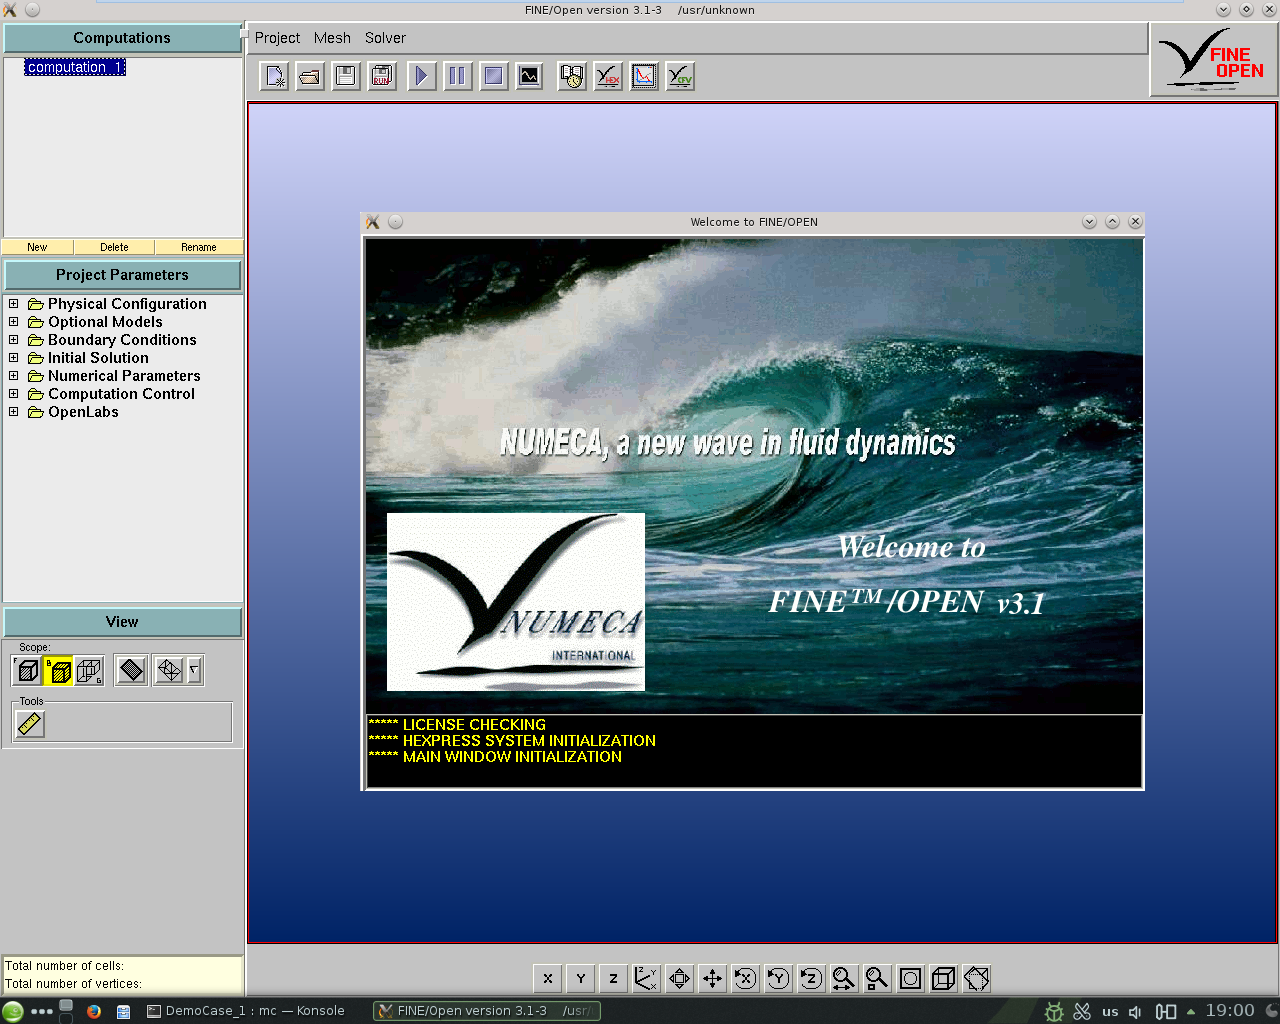Rotate view about the Y axis
Screen dimensions: 1280x1024
[779, 978]
